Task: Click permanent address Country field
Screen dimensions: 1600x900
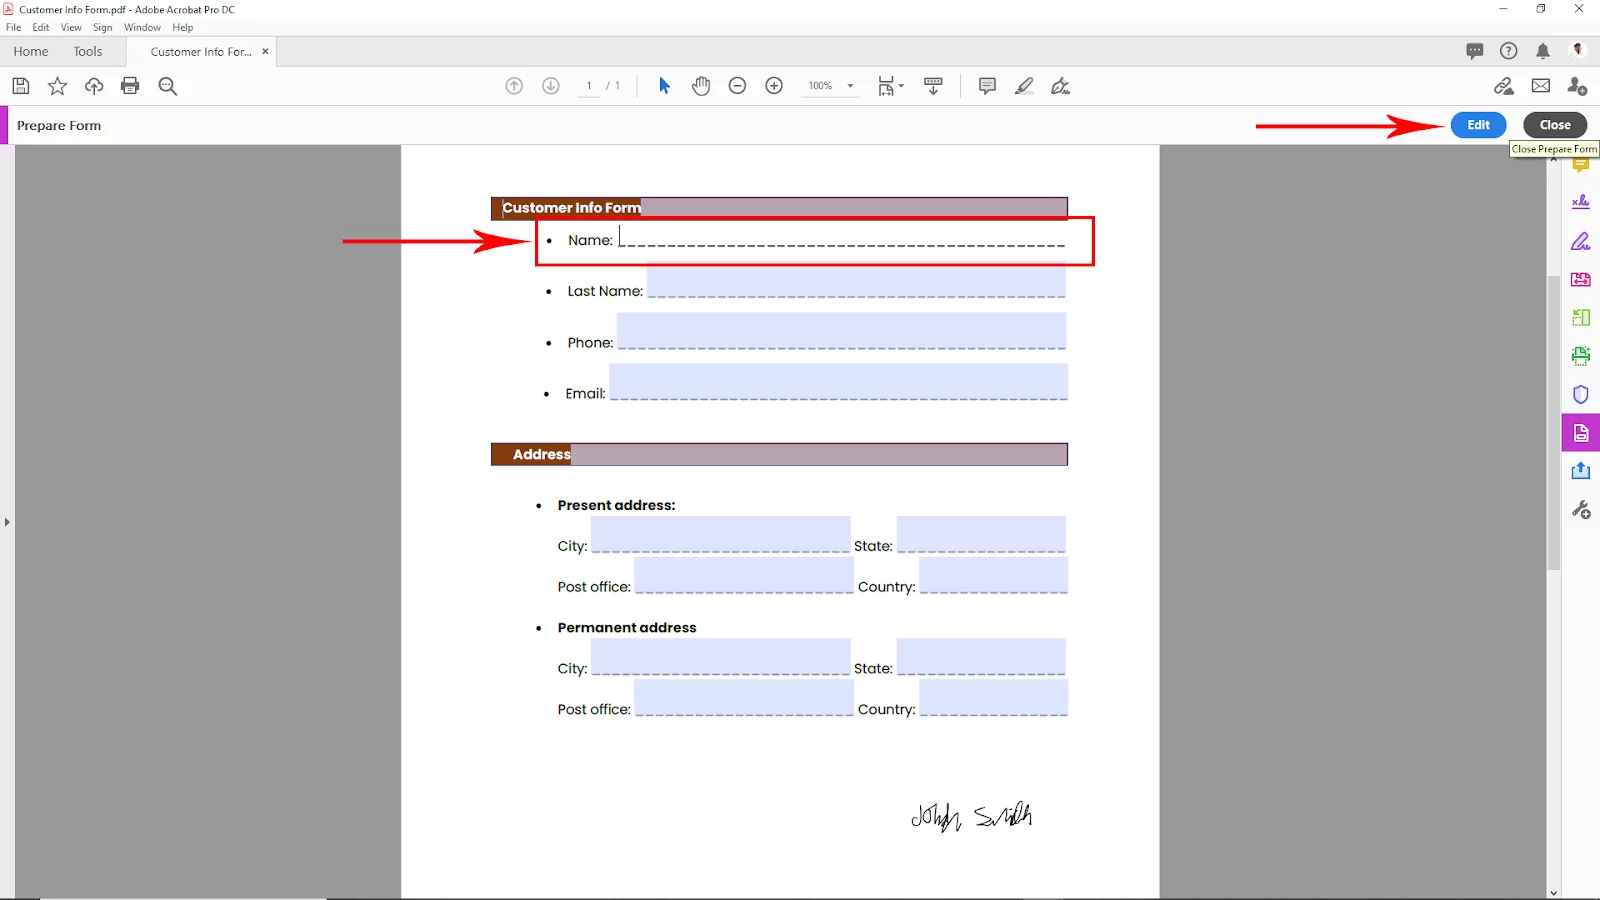Action: (994, 698)
